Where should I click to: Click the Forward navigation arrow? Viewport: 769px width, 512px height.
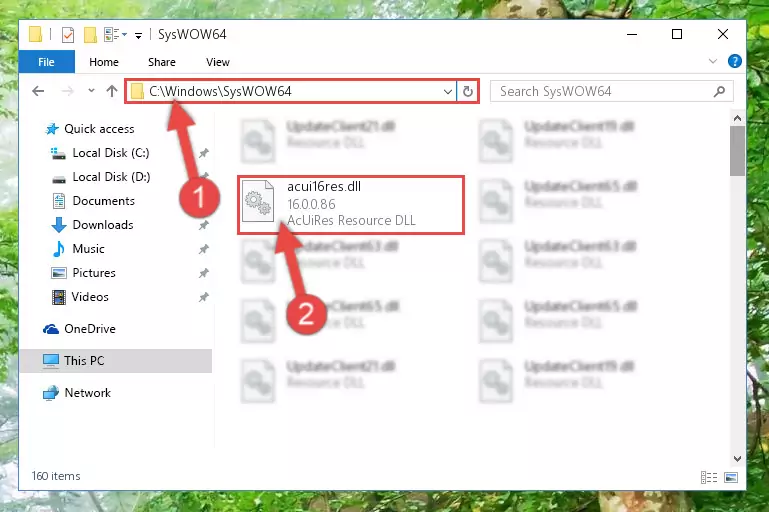point(68,91)
